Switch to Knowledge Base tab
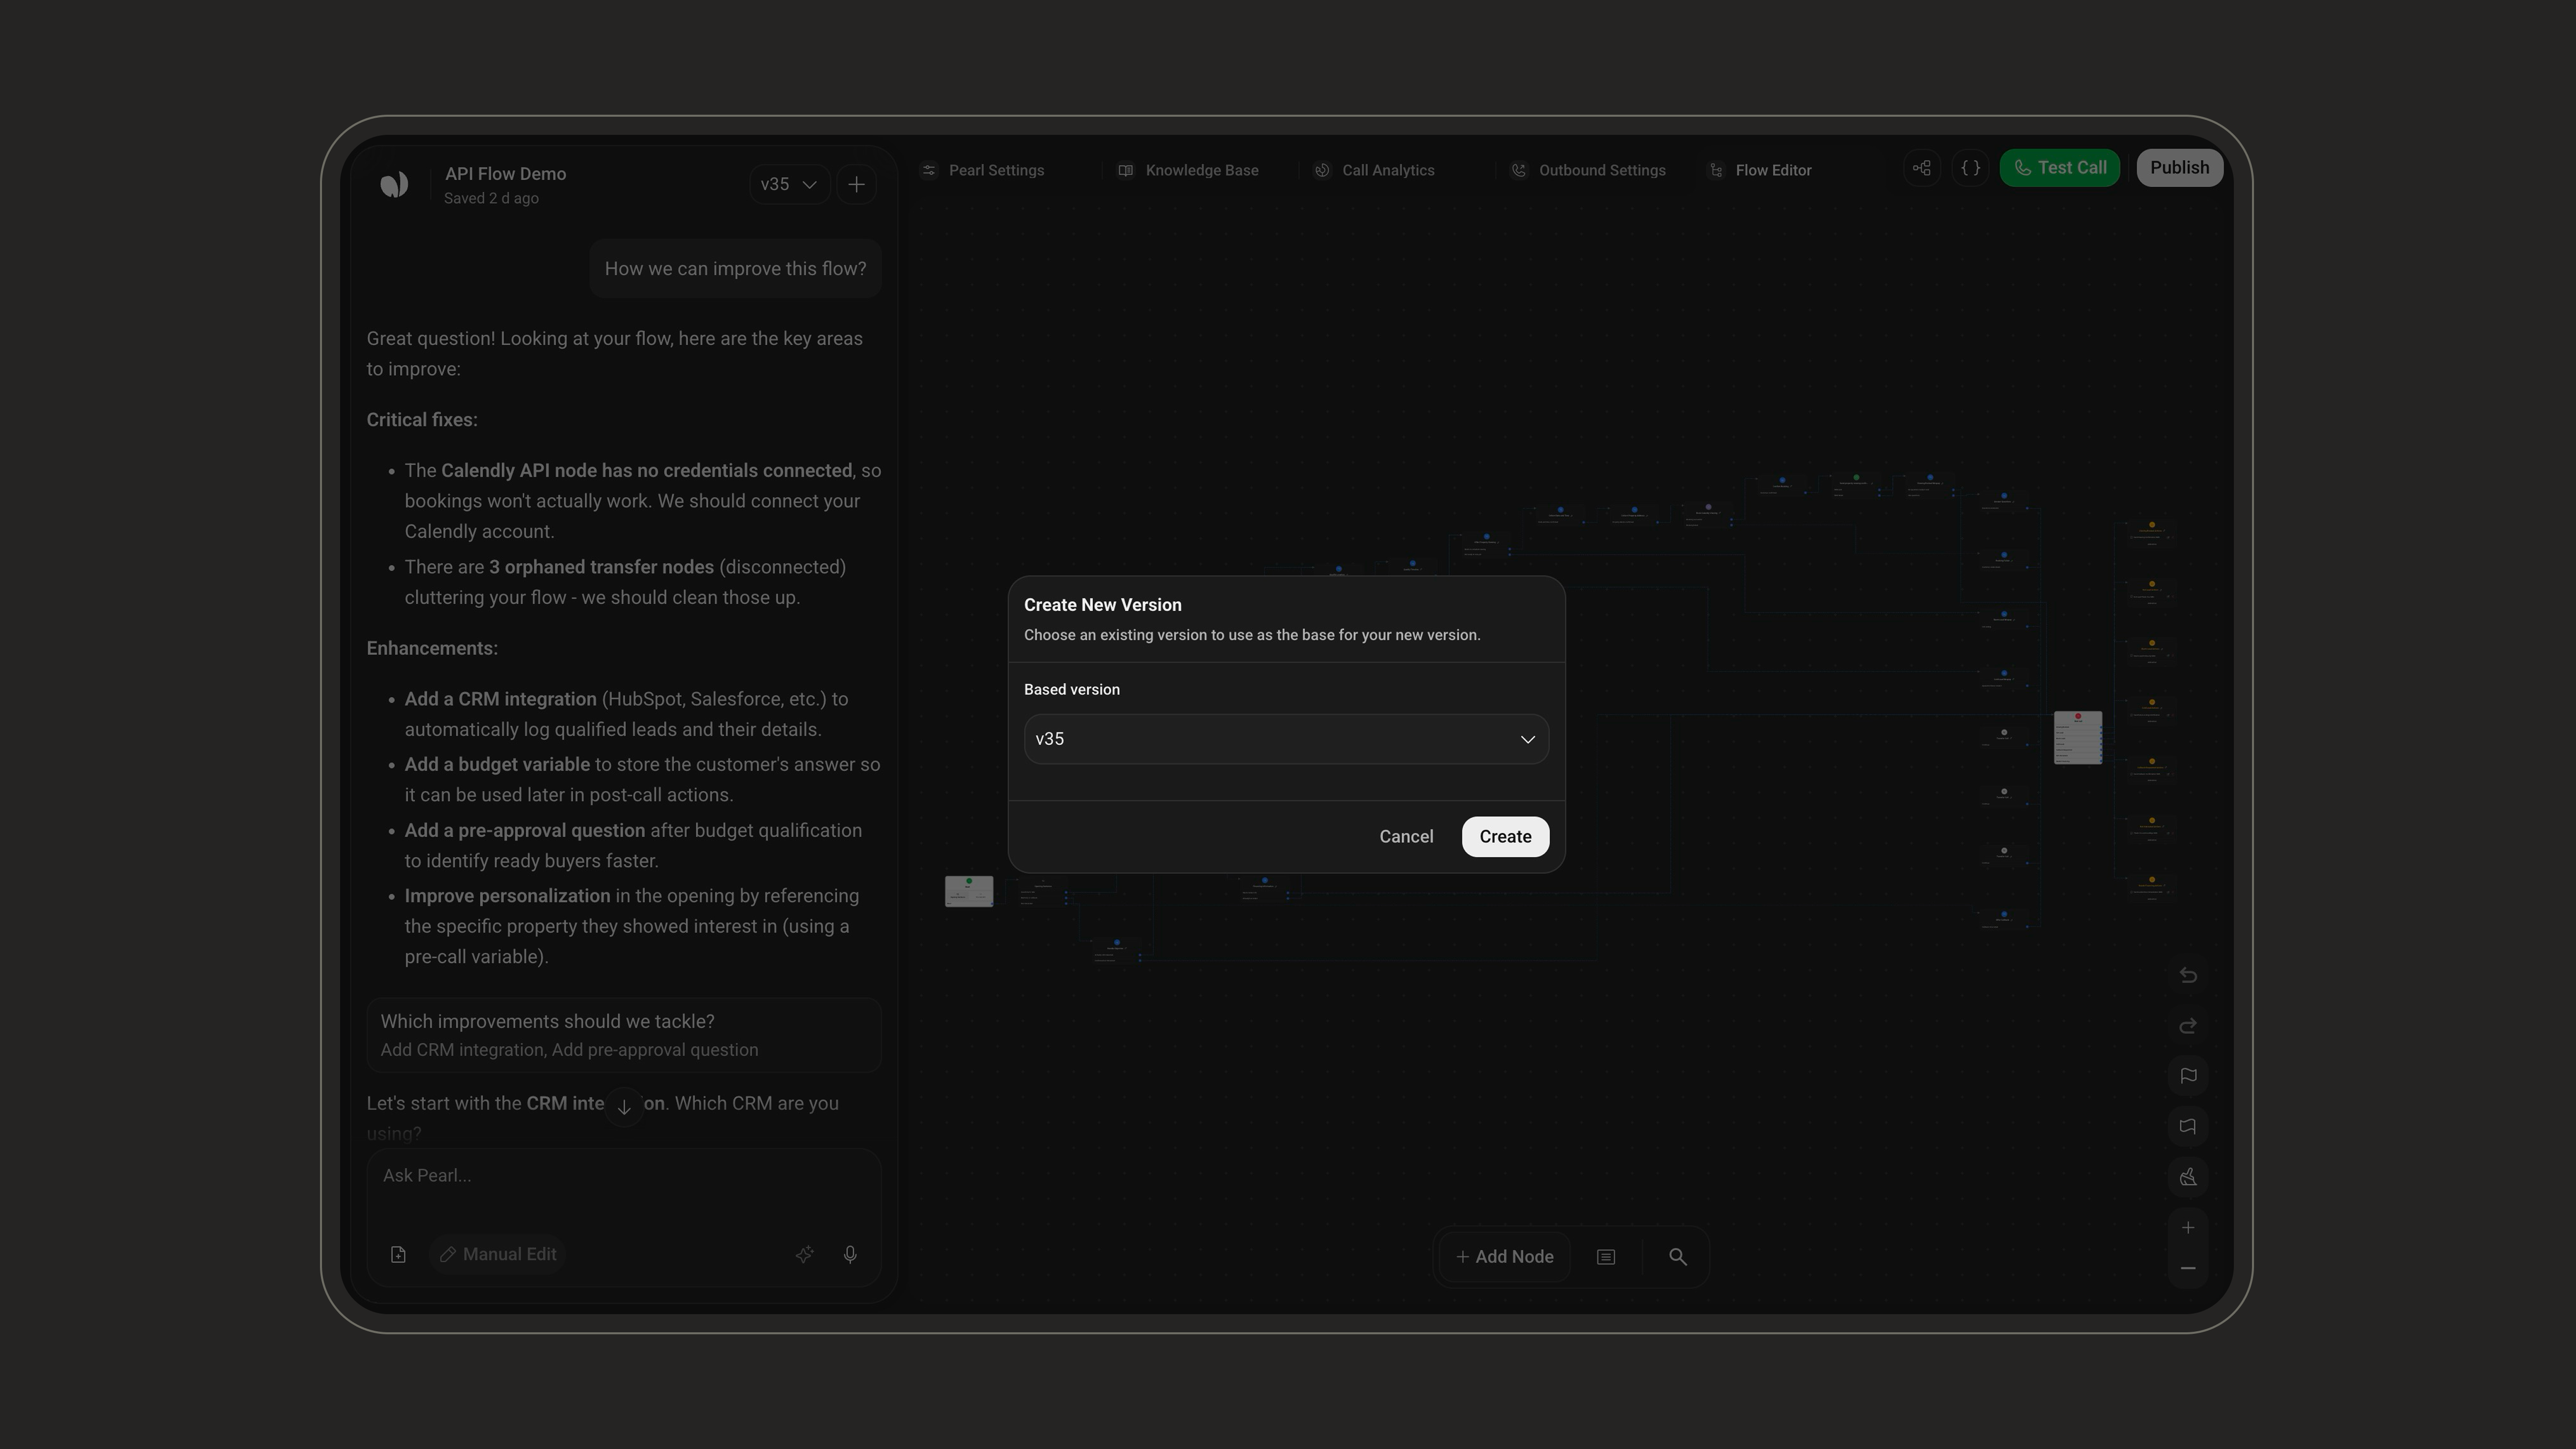The height and width of the screenshot is (1449, 2576). click(1188, 170)
